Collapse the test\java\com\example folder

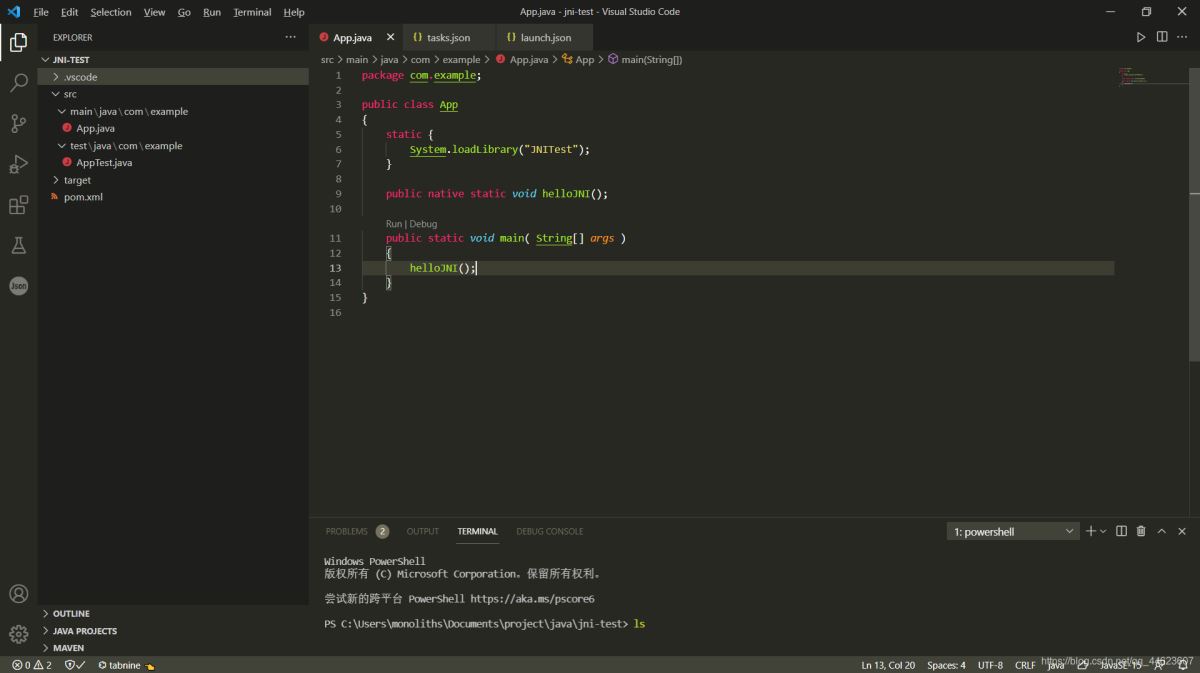(x=174, y=145)
